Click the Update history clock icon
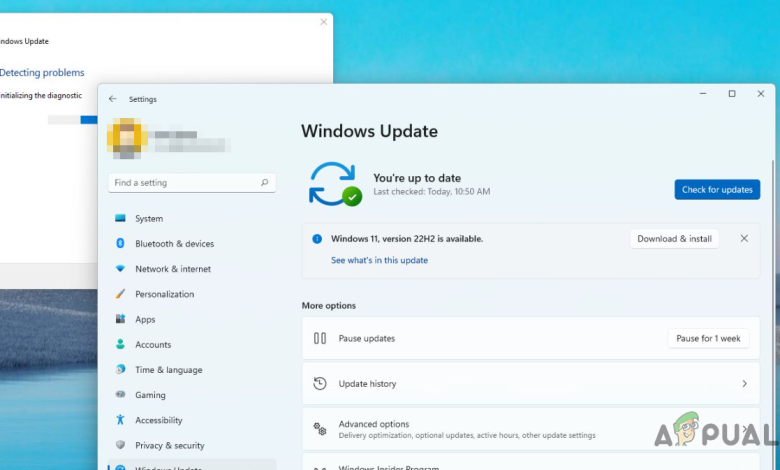 click(320, 383)
